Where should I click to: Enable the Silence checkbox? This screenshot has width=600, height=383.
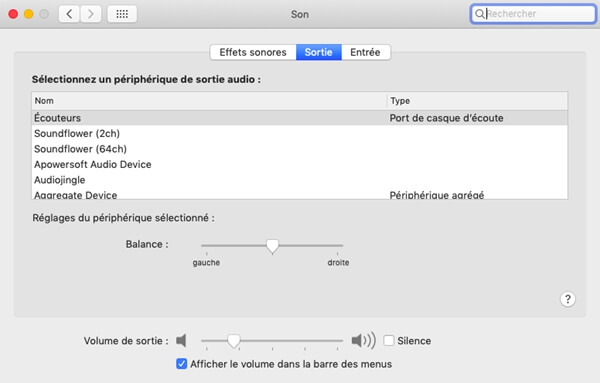point(389,340)
